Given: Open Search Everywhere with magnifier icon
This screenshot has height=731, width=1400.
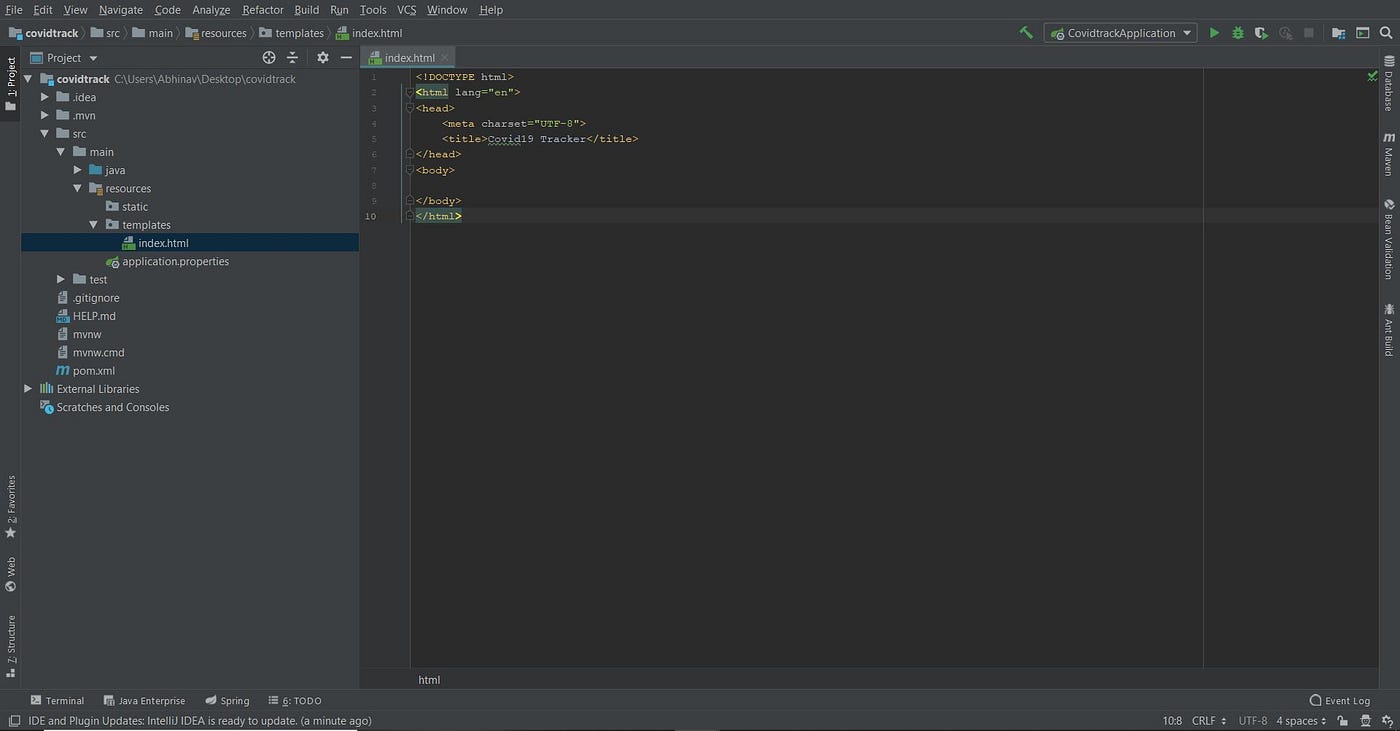Looking at the screenshot, I should (1386, 32).
